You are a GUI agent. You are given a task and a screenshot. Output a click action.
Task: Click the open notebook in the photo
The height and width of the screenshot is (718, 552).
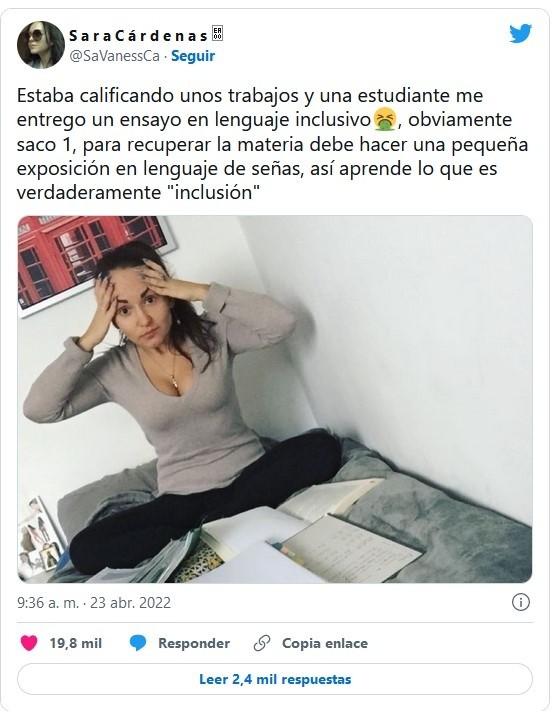tap(346, 547)
